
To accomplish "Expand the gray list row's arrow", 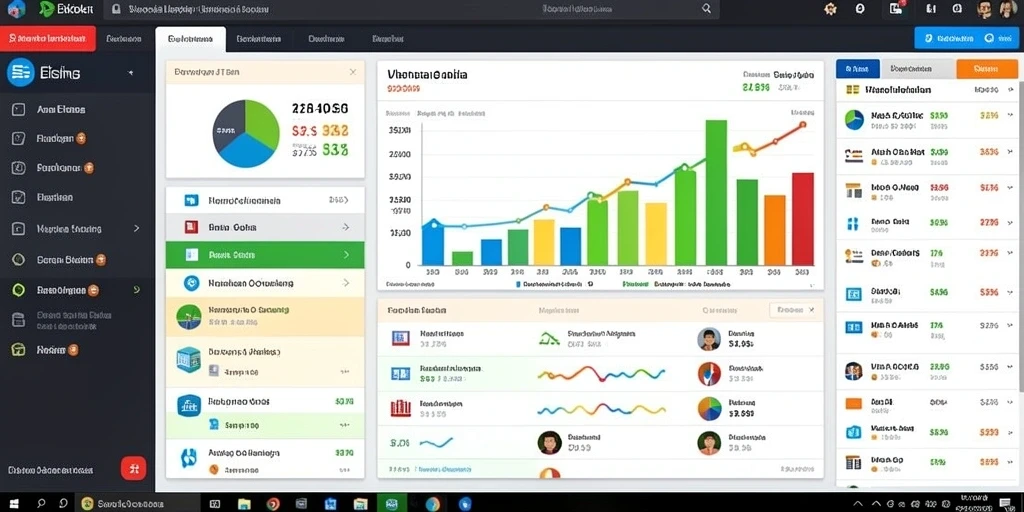I will click(x=345, y=227).
